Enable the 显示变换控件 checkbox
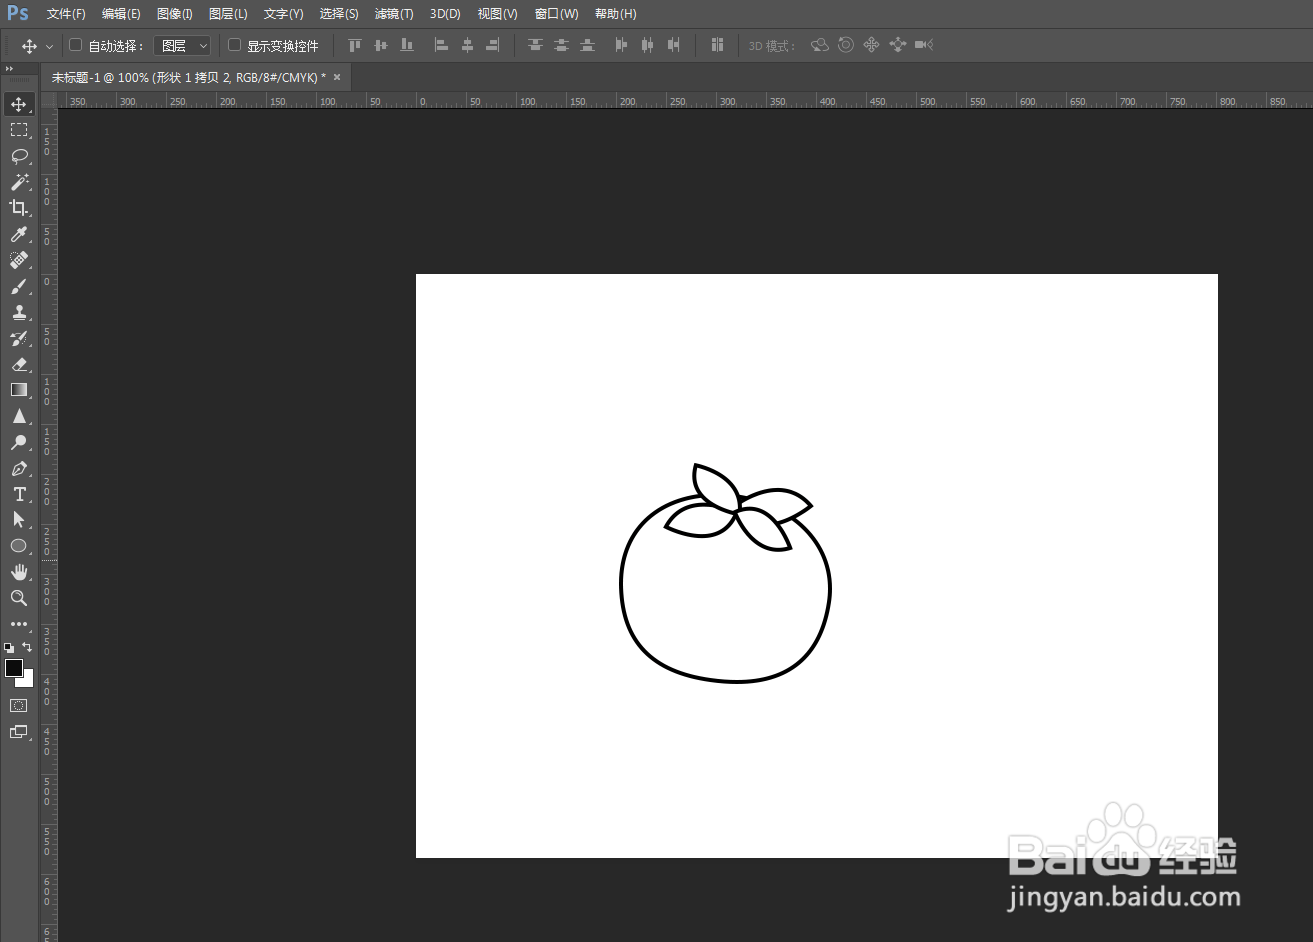 pos(235,45)
